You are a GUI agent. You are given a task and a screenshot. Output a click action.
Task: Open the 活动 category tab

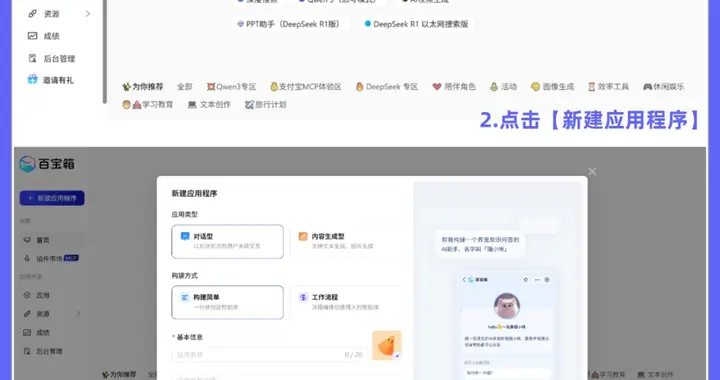coord(503,86)
